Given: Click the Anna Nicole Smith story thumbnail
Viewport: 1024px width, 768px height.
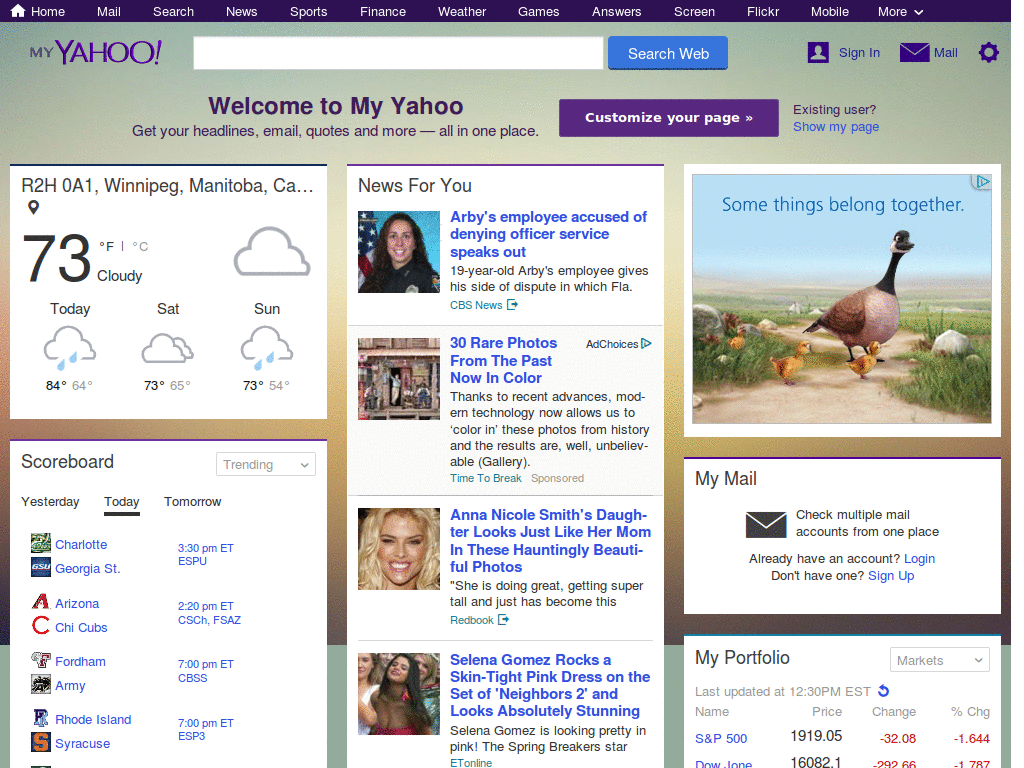Looking at the screenshot, I should pos(398,549).
